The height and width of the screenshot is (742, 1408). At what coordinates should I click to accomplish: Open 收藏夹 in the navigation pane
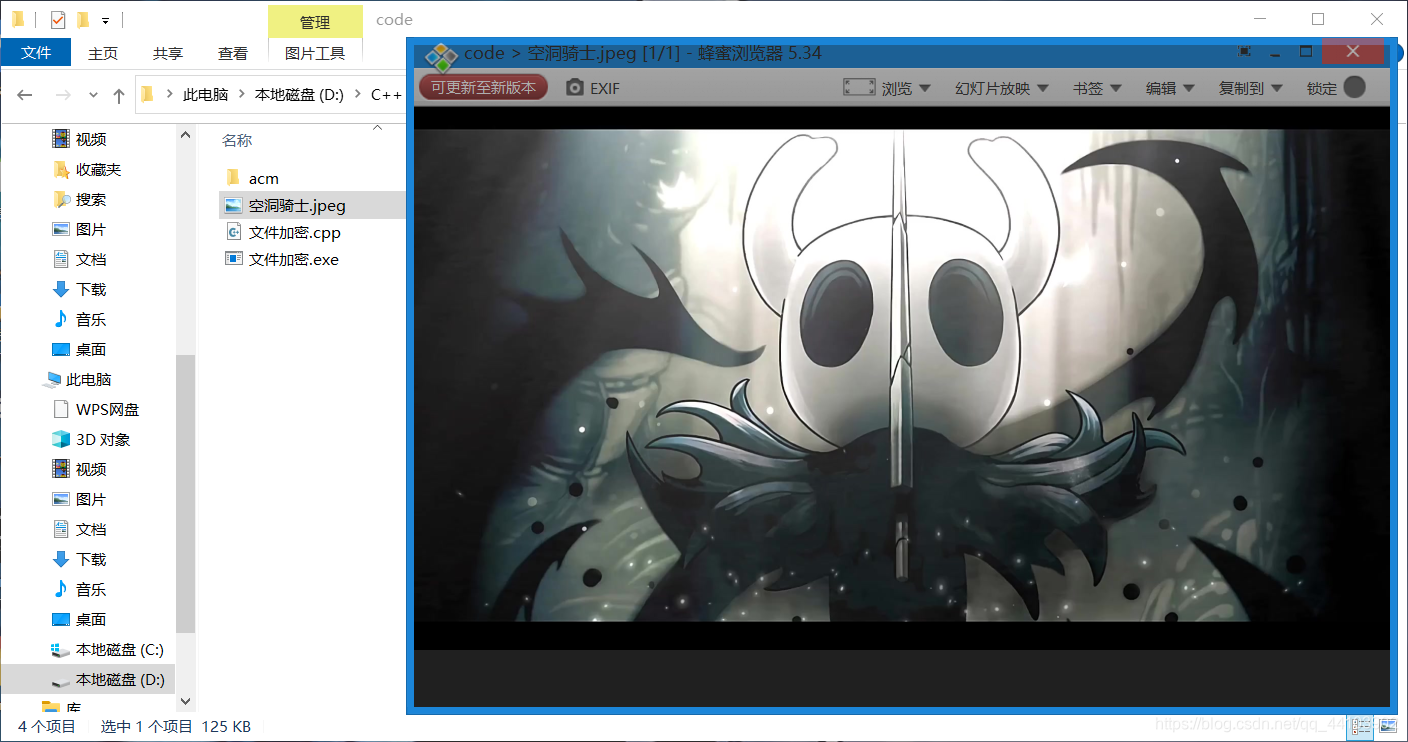coord(88,170)
